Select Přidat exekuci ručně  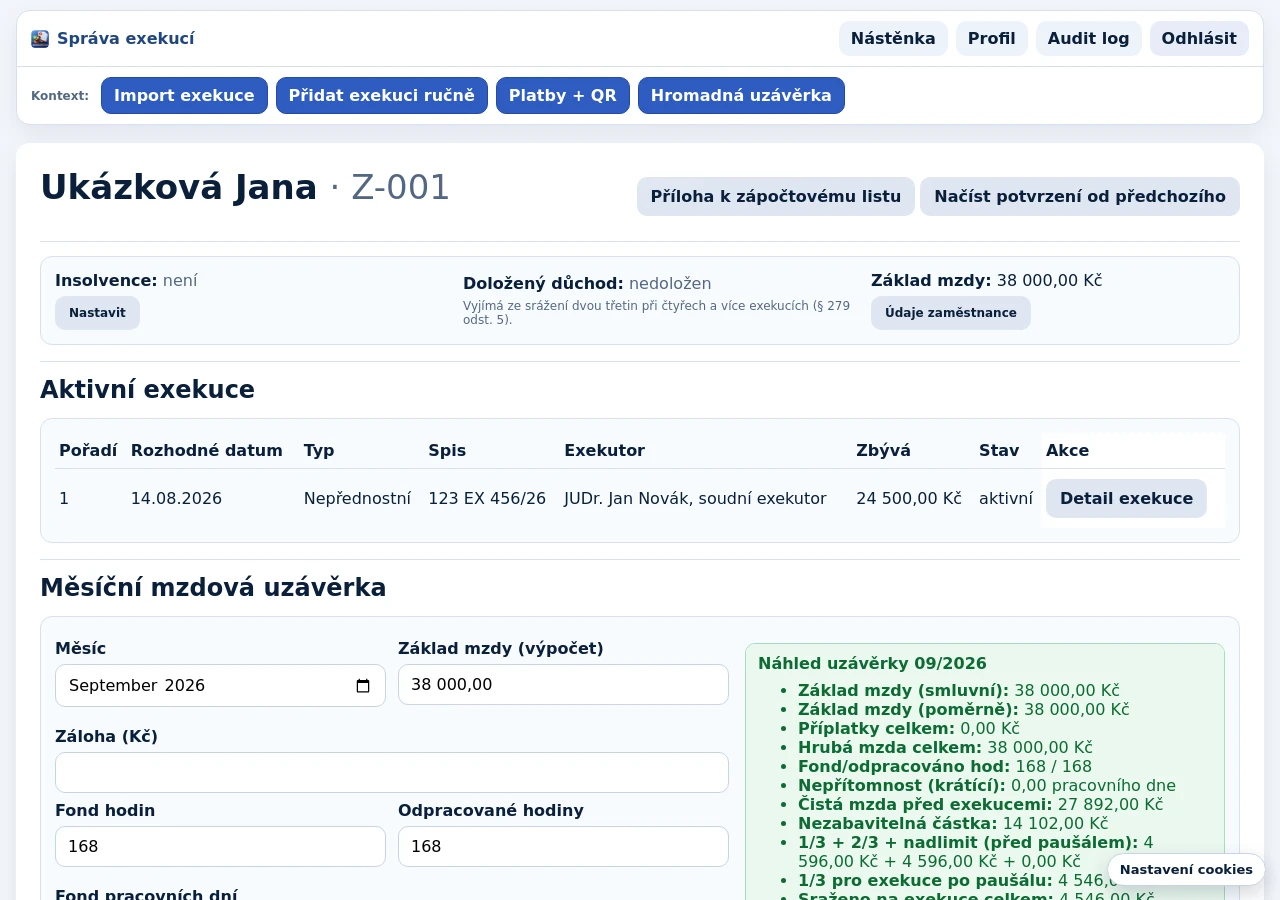382,96
